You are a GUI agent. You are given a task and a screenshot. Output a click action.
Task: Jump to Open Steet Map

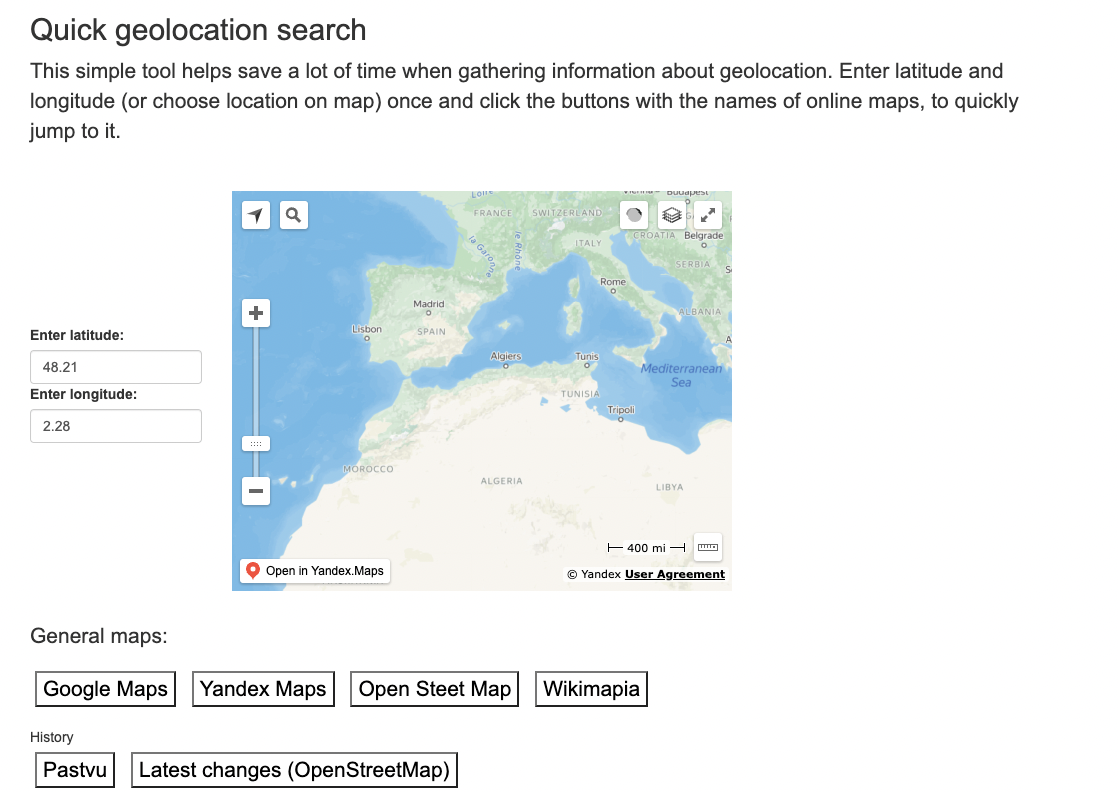pyautogui.click(x=435, y=689)
